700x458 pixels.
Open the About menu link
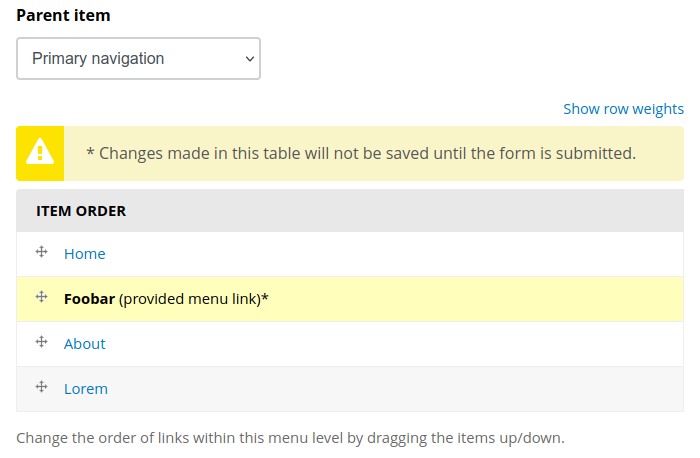(85, 344)
